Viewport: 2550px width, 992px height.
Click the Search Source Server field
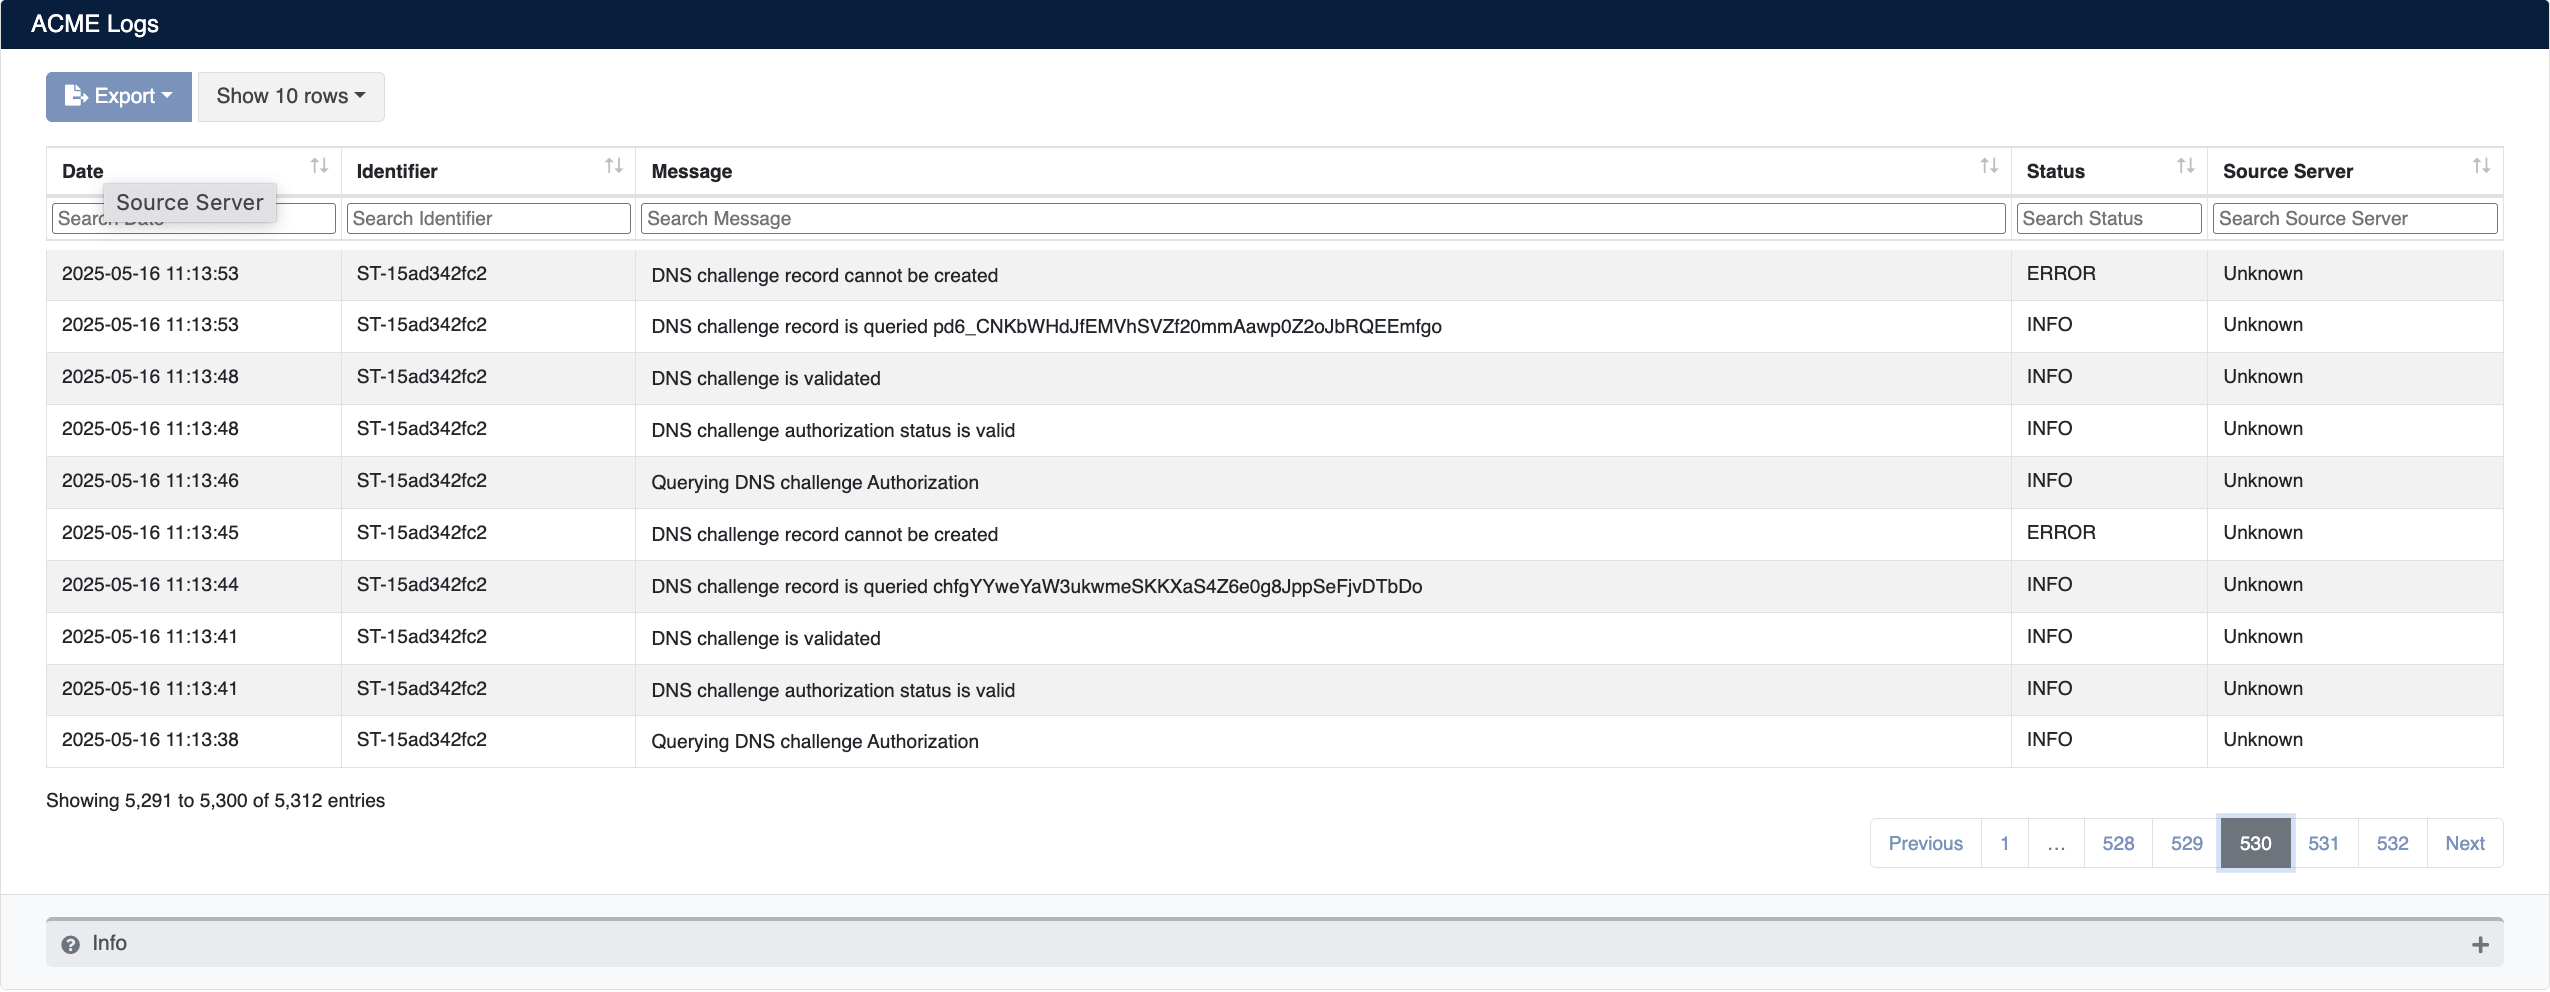2355,219
